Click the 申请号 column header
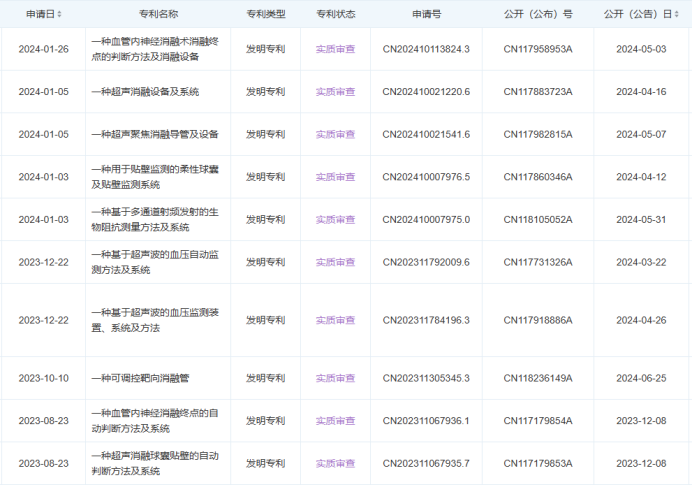This screenshot has width=692, height=487. pos(426,14)
